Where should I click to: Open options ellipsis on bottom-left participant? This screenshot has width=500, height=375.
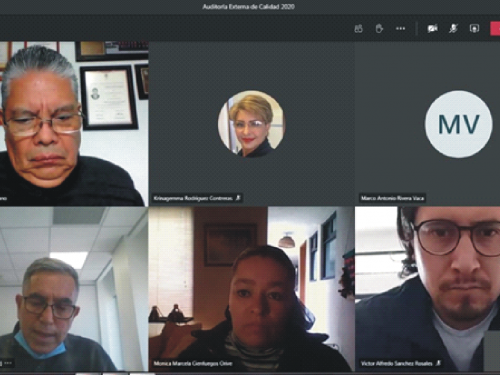point(8,363)
